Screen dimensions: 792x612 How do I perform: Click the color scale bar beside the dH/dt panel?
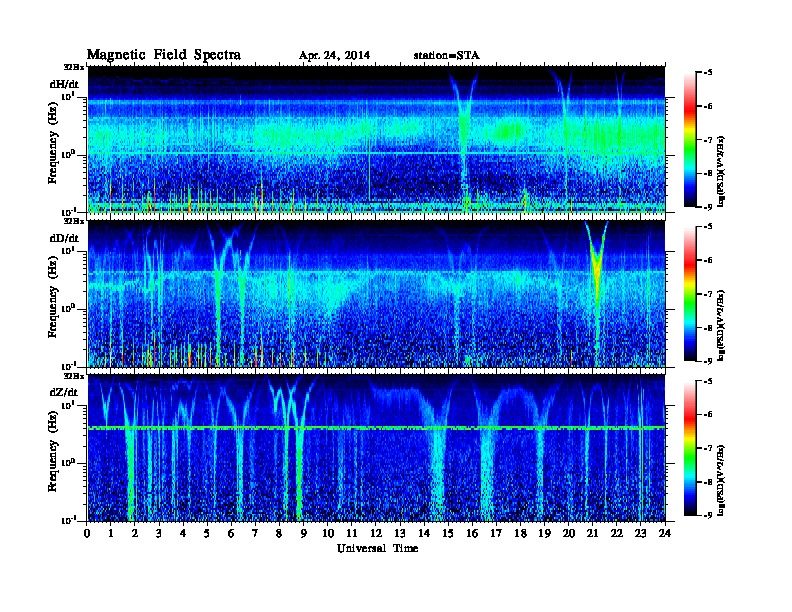coord(690,139)
